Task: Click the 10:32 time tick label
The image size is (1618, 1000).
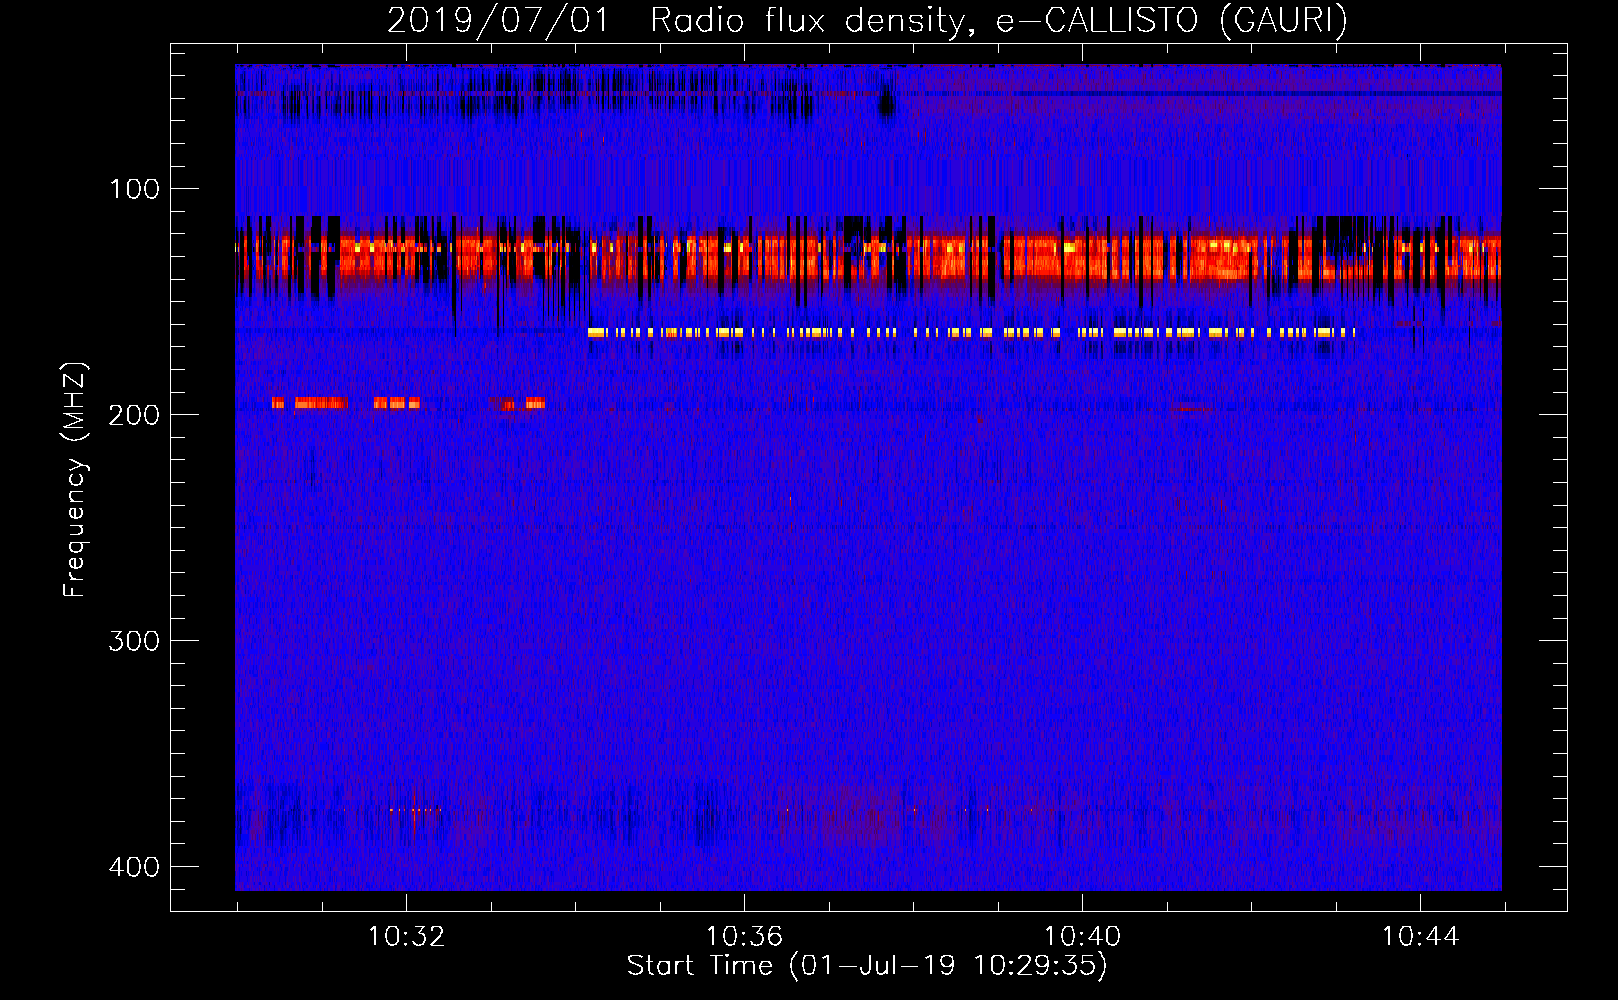Action: [x=407, y=937]
